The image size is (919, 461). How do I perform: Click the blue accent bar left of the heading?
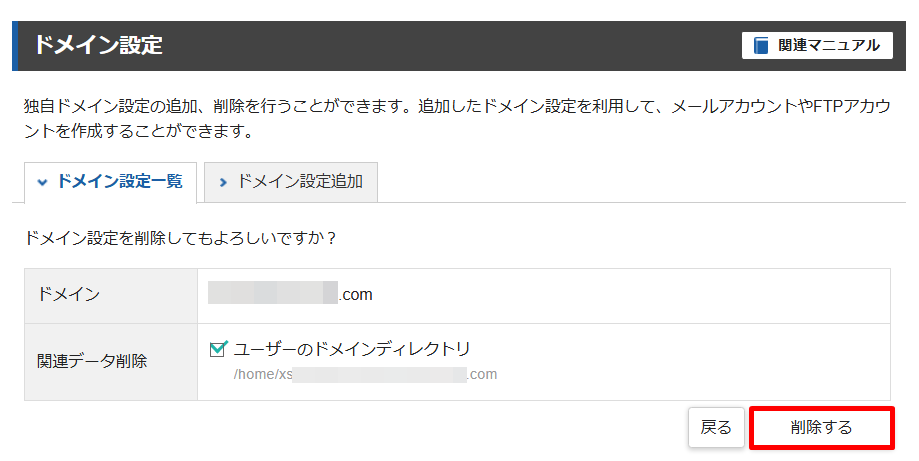(x=15, y=46)
